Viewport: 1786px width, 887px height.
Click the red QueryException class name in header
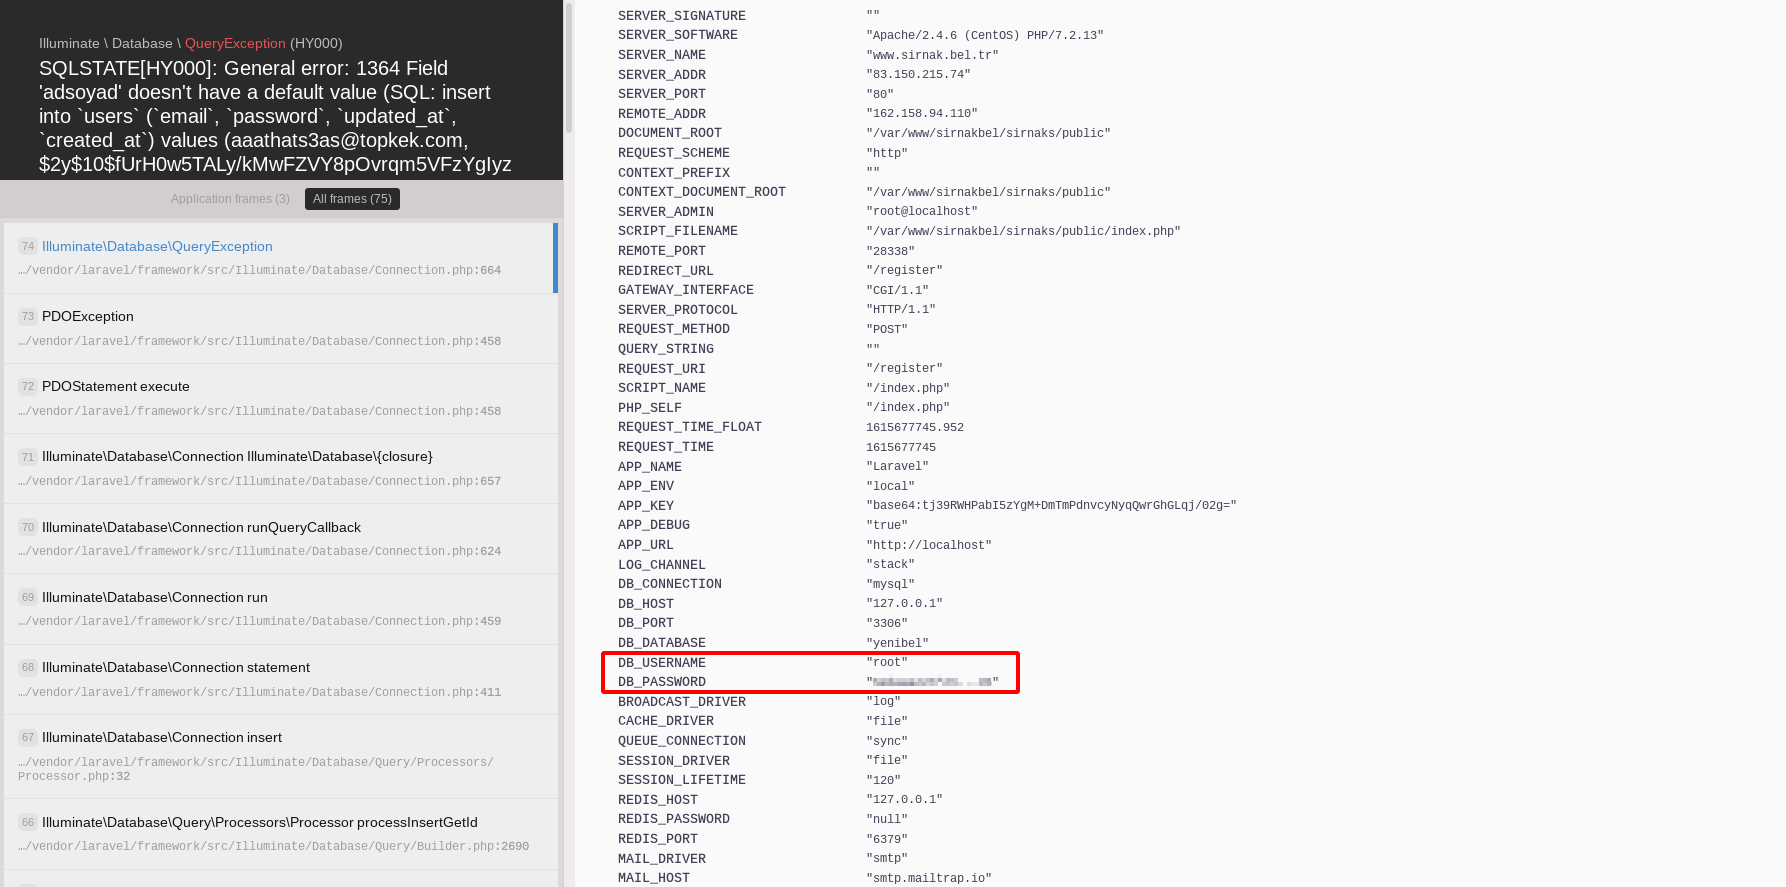pos(235,44)
